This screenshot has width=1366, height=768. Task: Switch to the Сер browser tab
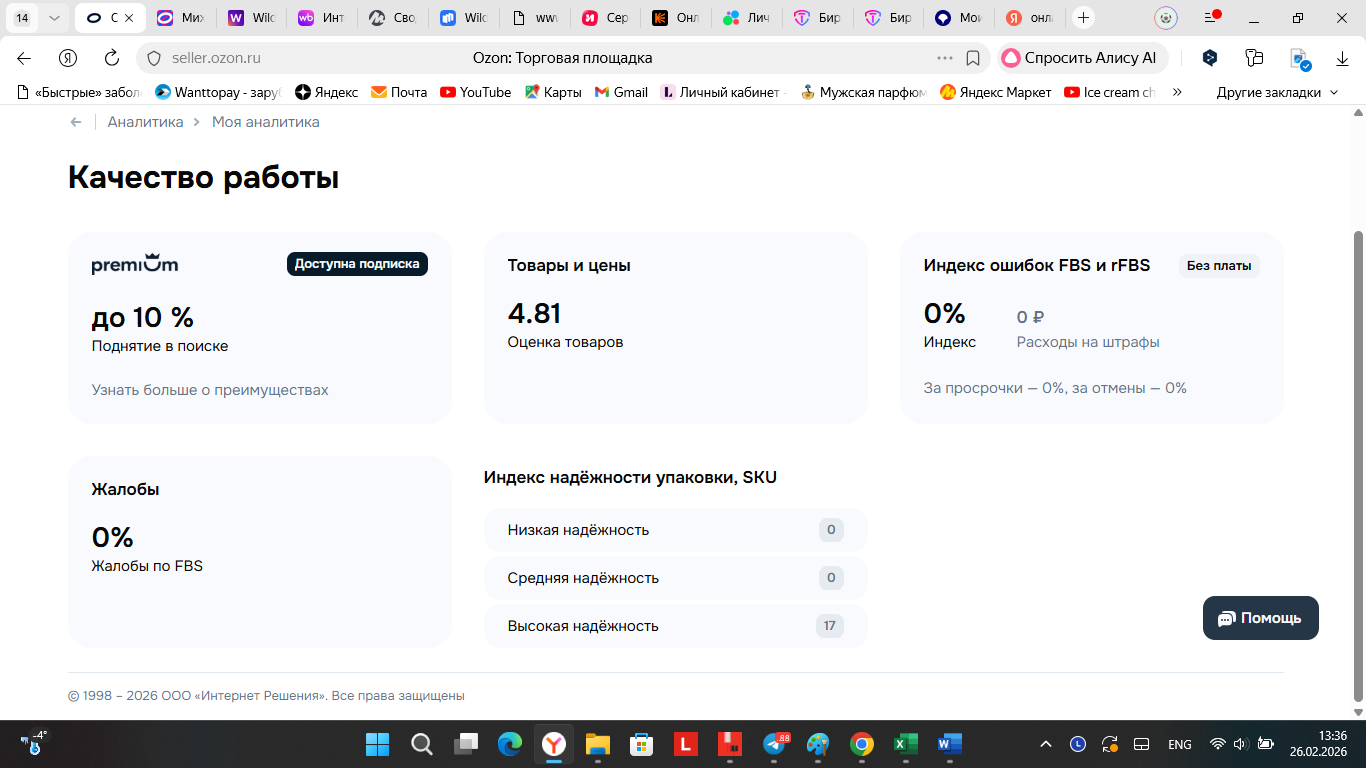(x=605, y=18)
